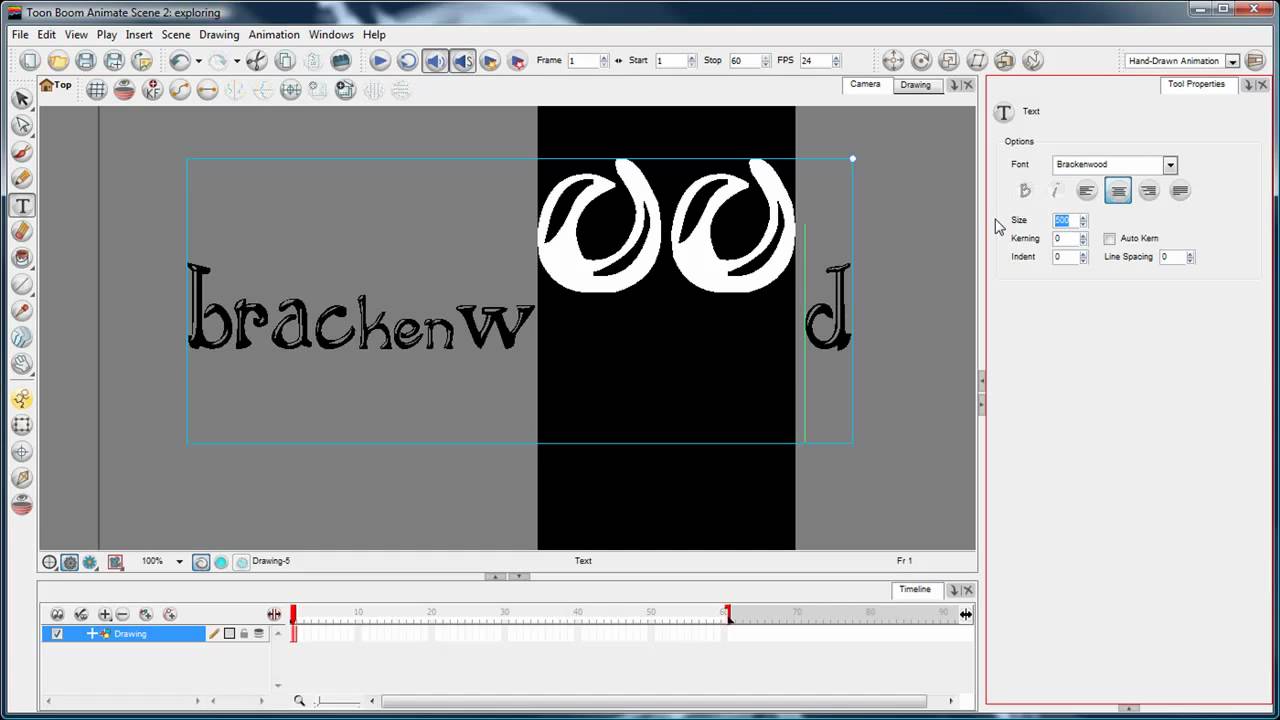Click the KF keyframe icon

[152, 90]
